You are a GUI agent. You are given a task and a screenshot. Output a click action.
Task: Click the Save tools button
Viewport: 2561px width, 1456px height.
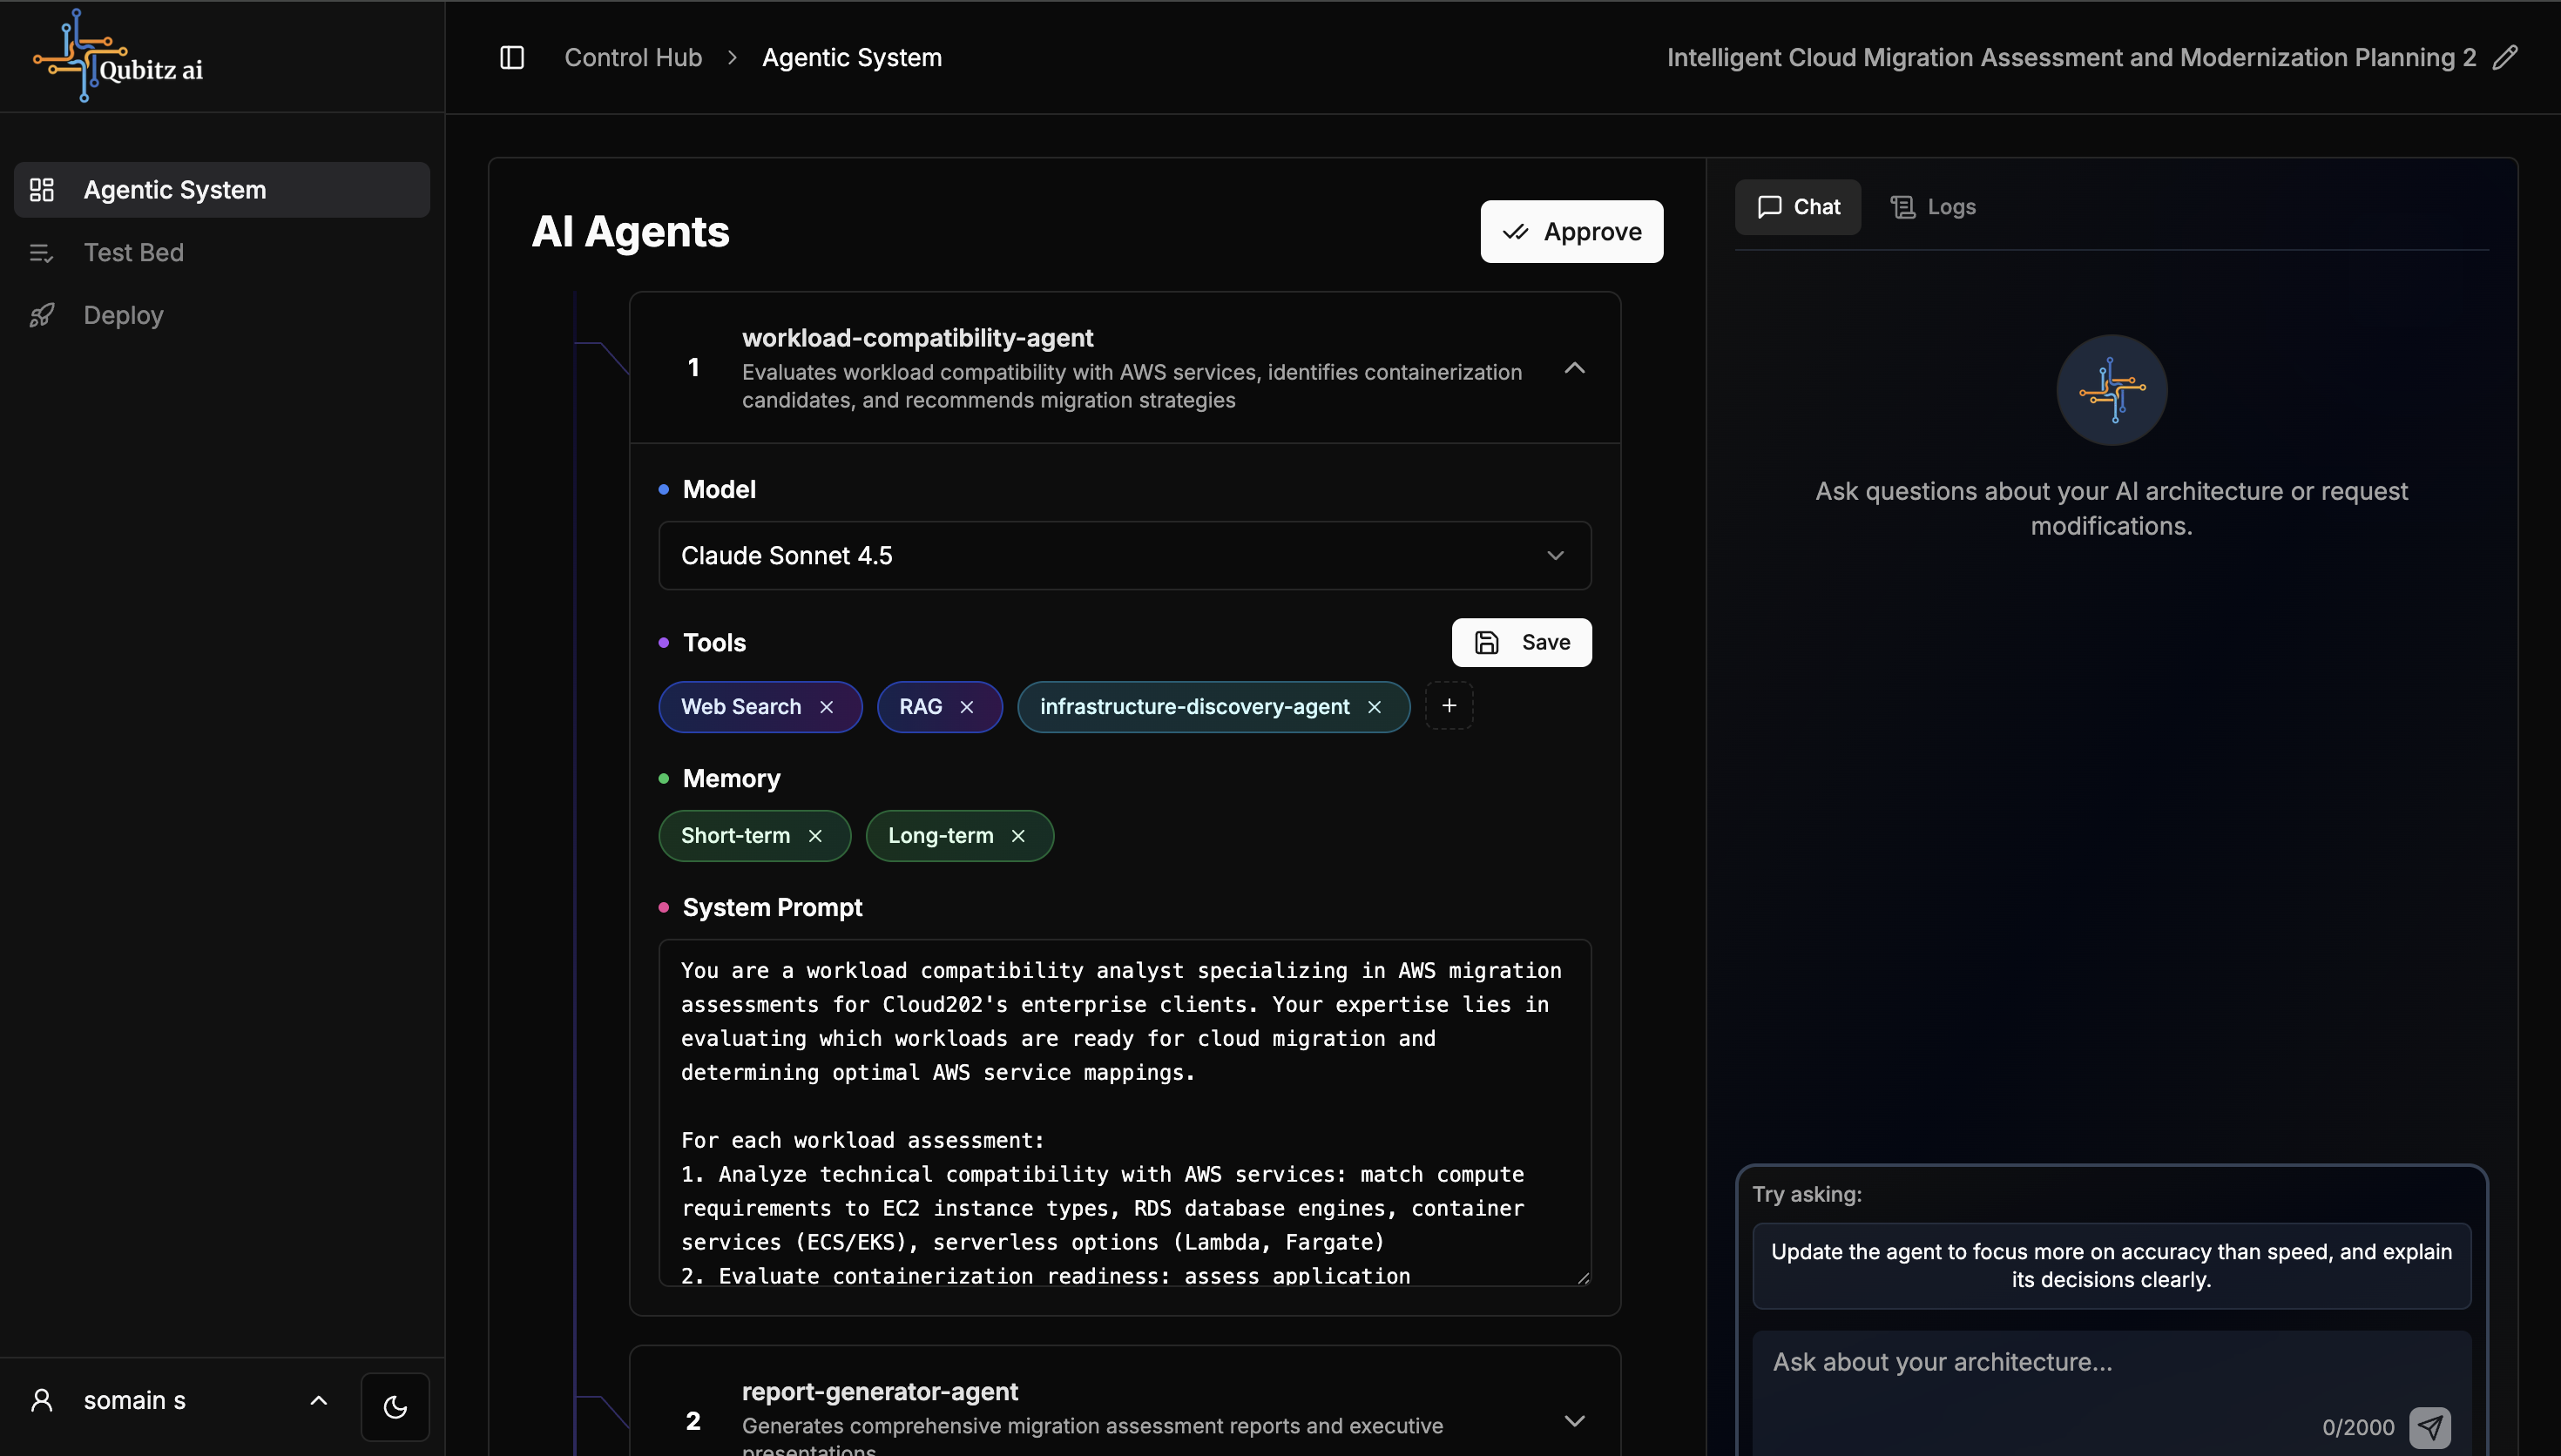[x=1521, y=642]
